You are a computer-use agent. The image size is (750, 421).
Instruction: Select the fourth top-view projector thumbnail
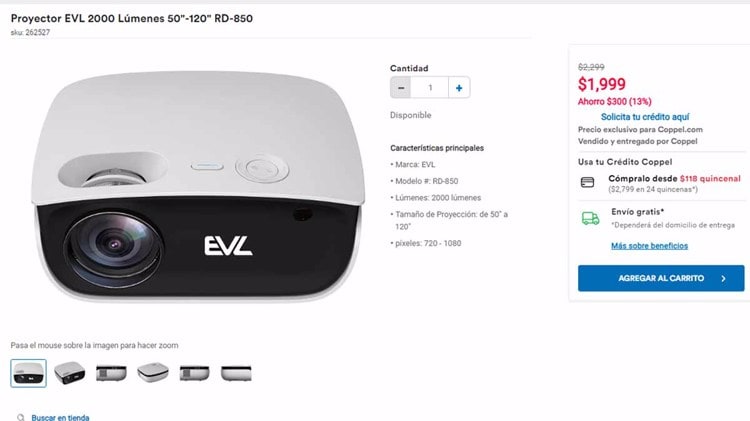click(153, 372)
